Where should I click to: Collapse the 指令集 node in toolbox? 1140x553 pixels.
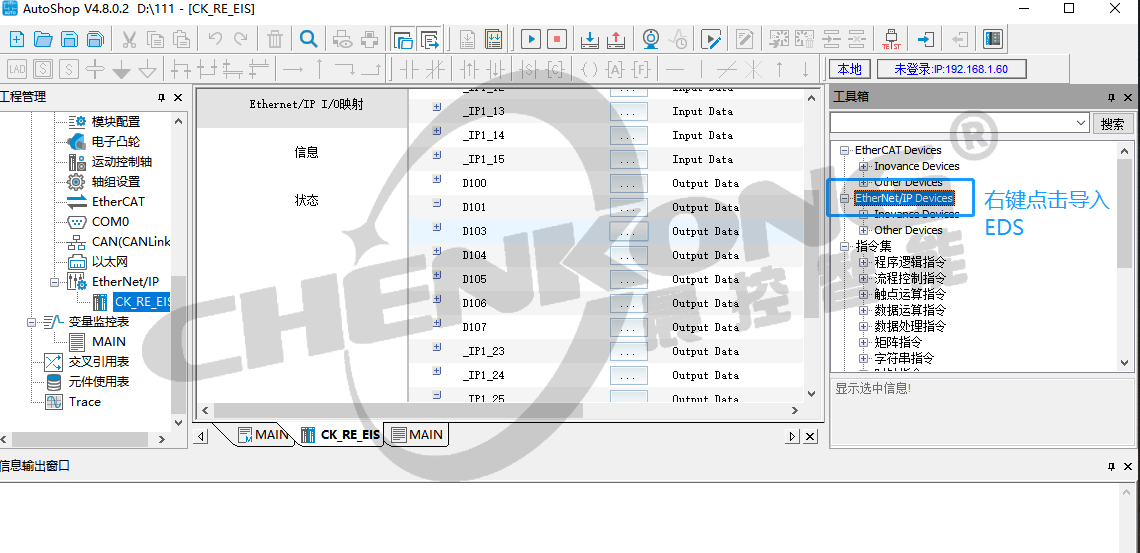[x=845, y=246]
